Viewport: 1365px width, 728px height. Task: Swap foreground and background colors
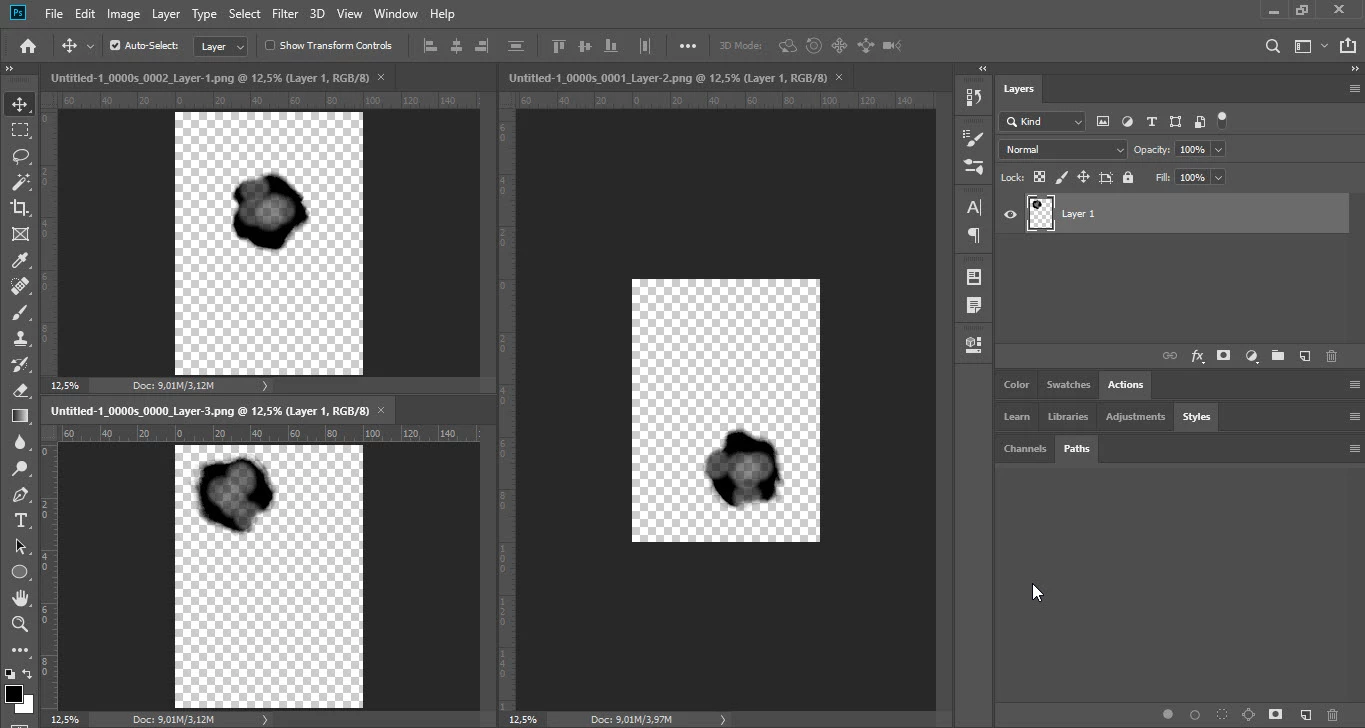coord(27,675)
